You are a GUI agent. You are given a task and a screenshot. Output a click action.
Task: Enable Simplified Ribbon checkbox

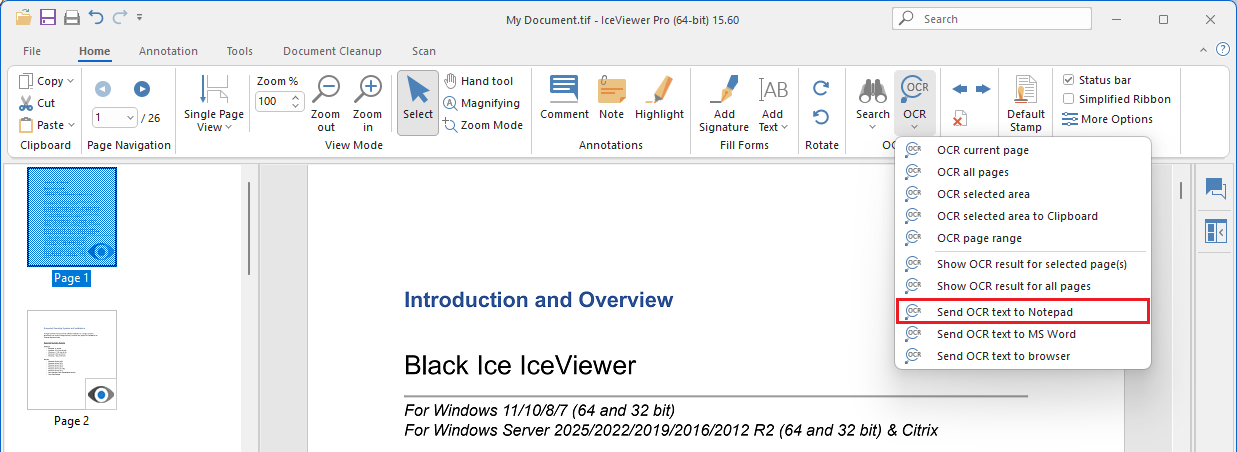(1068, 99)
